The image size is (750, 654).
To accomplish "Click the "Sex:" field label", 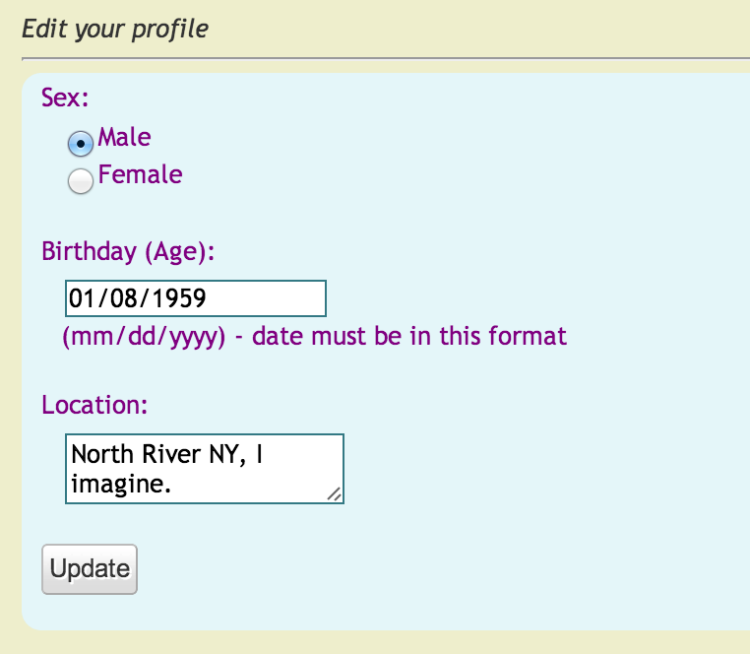I will click(65, 98).
